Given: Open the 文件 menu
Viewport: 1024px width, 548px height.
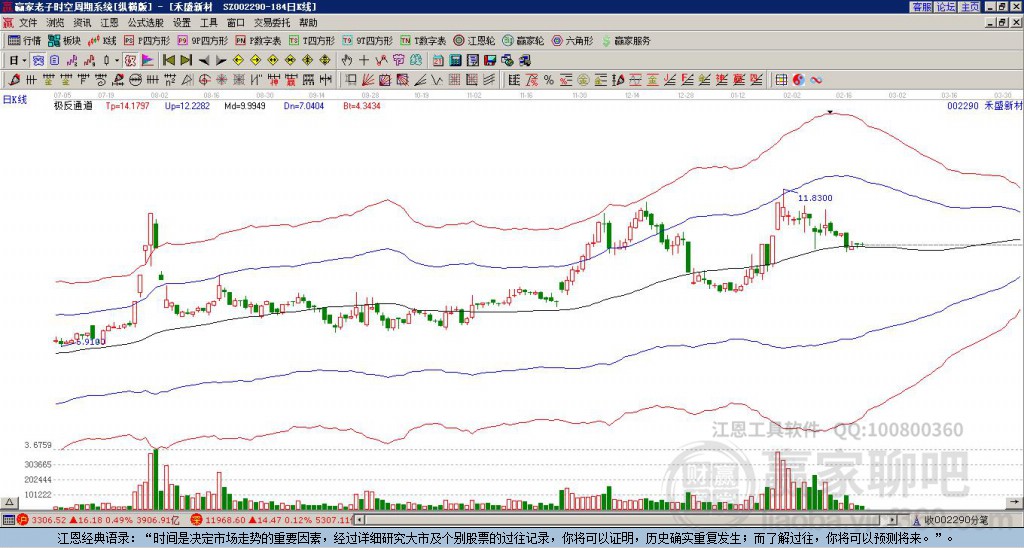Looking at the screenshot, I should tap(28, 23).
